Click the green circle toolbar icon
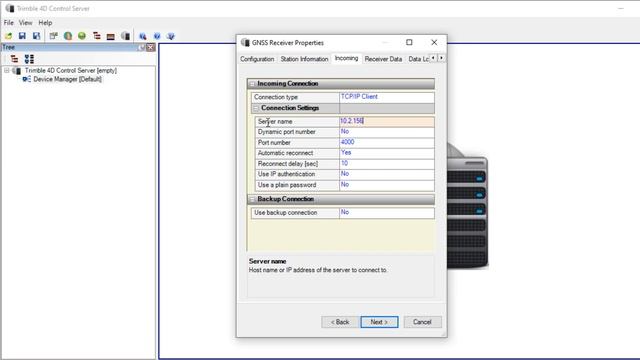640x360 pixels. pyautogui.click(x=82, y=36)
